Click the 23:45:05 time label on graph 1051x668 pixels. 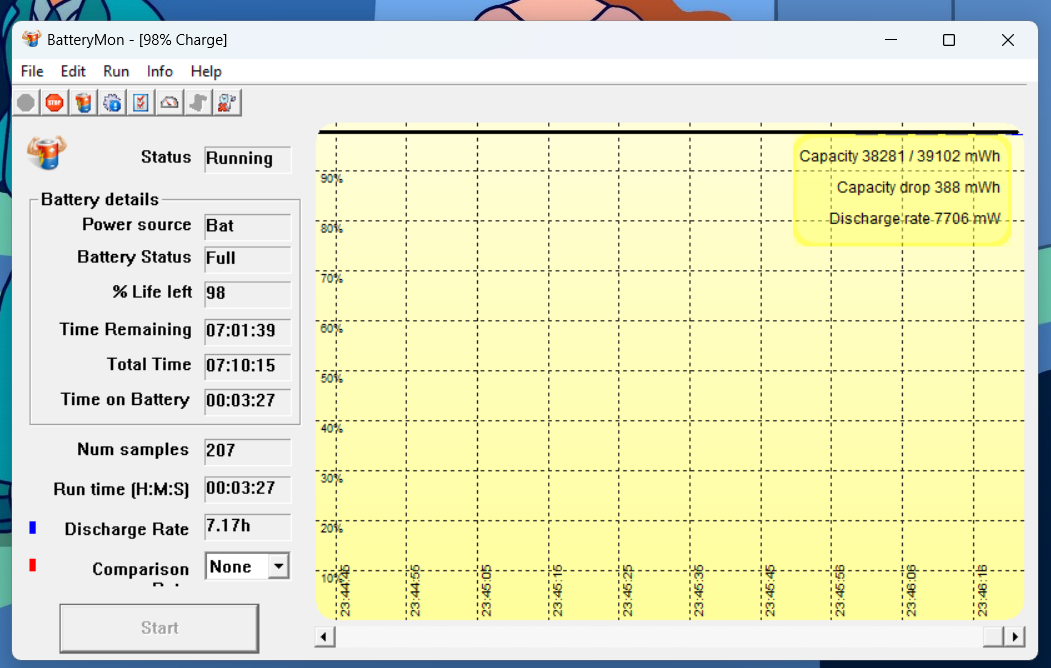point(486,590)
